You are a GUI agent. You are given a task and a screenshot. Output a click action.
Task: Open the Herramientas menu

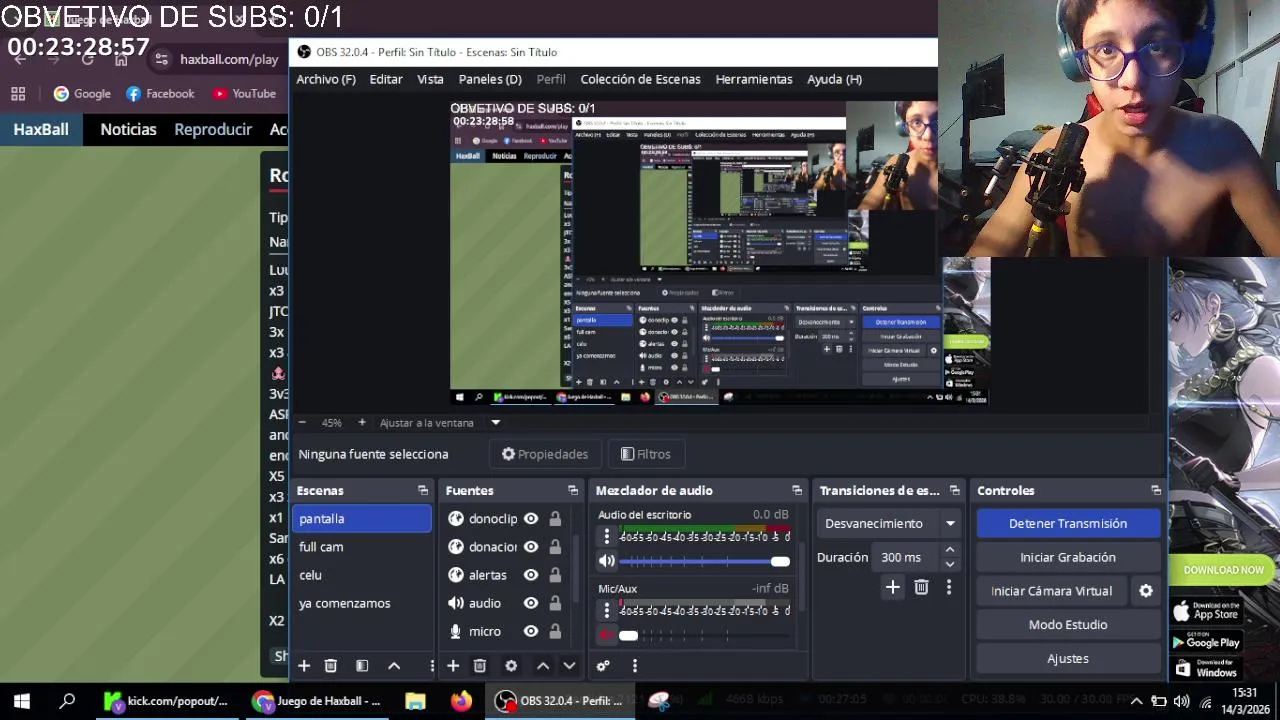[754, 79]
